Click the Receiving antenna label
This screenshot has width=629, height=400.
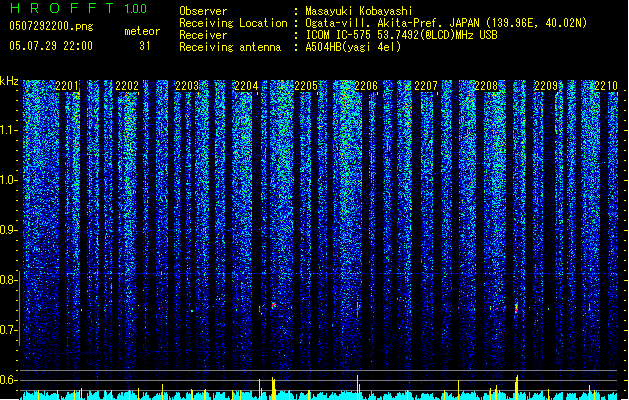(x=230, y=47)
